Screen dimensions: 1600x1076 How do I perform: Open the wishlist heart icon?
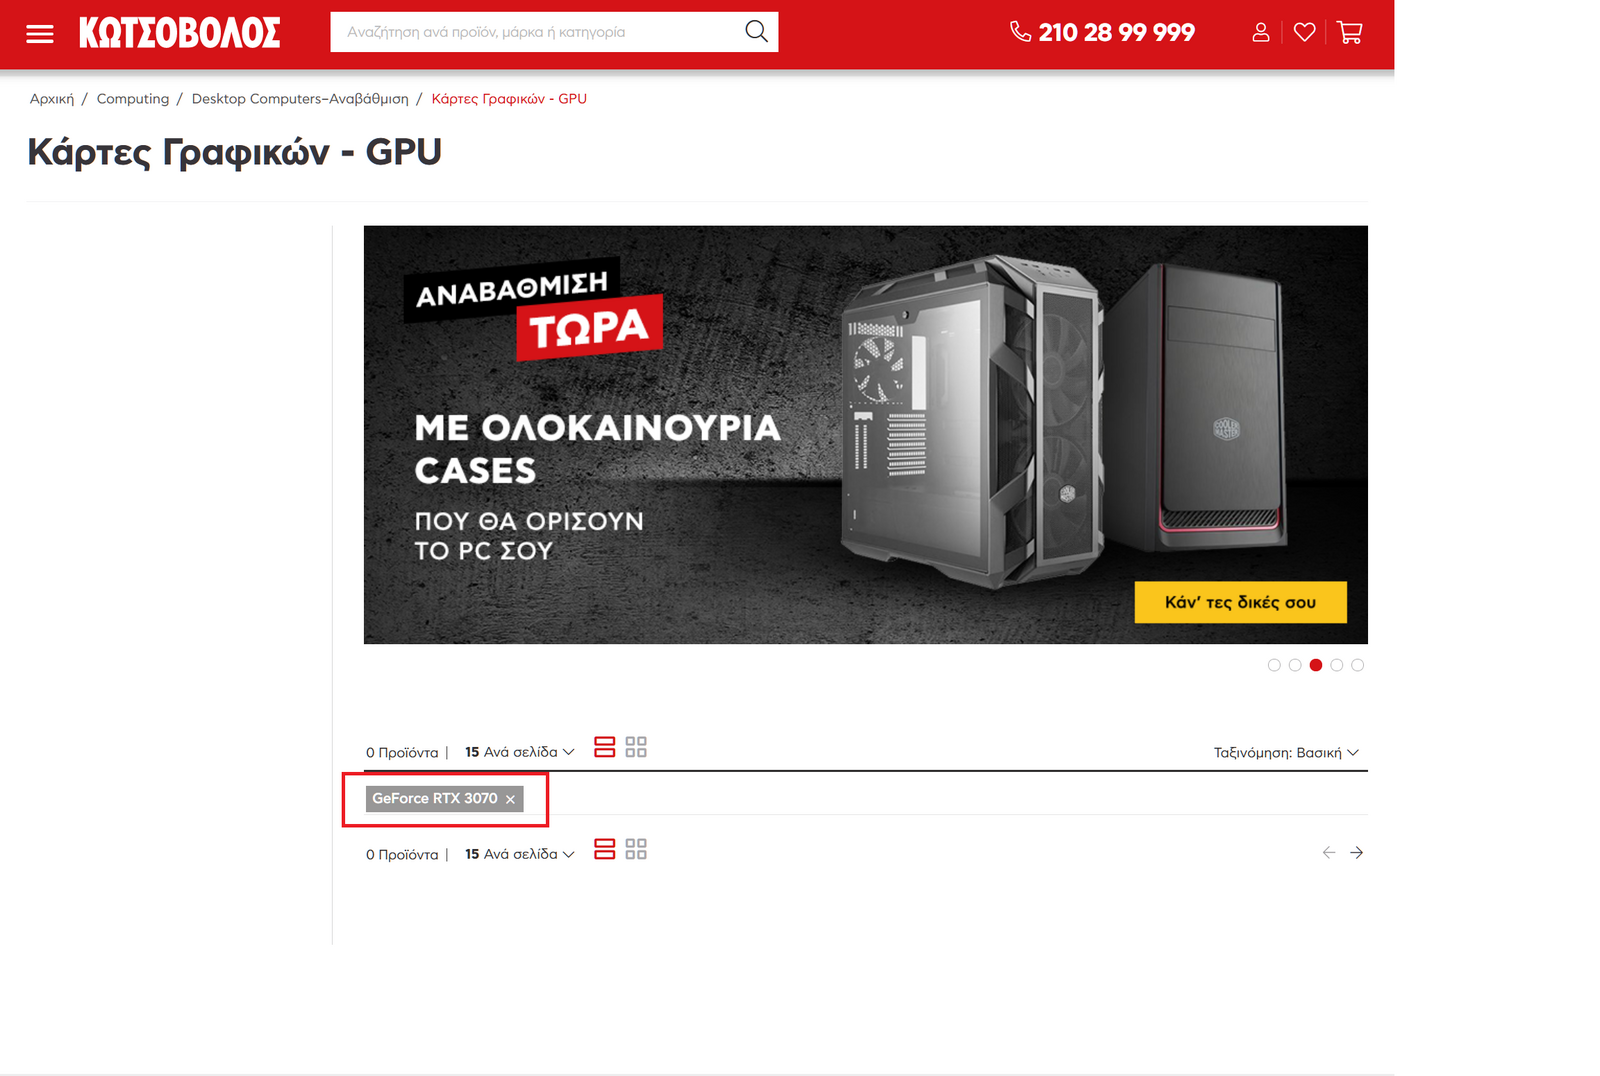pyautogui.click(x=1304, y=33)
